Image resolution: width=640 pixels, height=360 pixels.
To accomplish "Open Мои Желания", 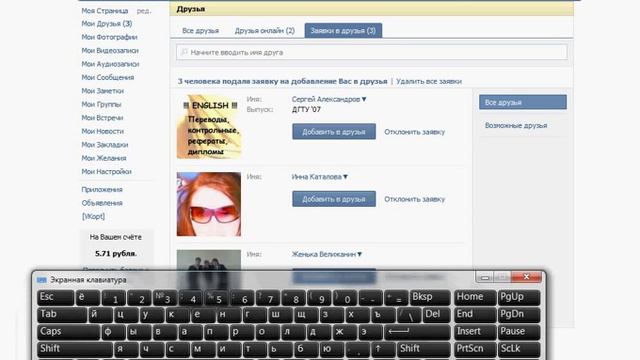I will click(104, 158).
